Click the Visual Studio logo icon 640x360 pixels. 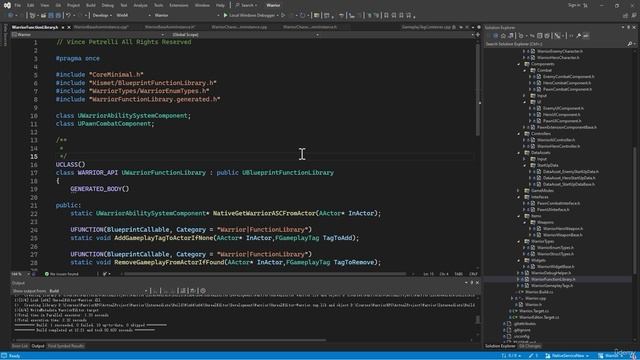point(7,5)
